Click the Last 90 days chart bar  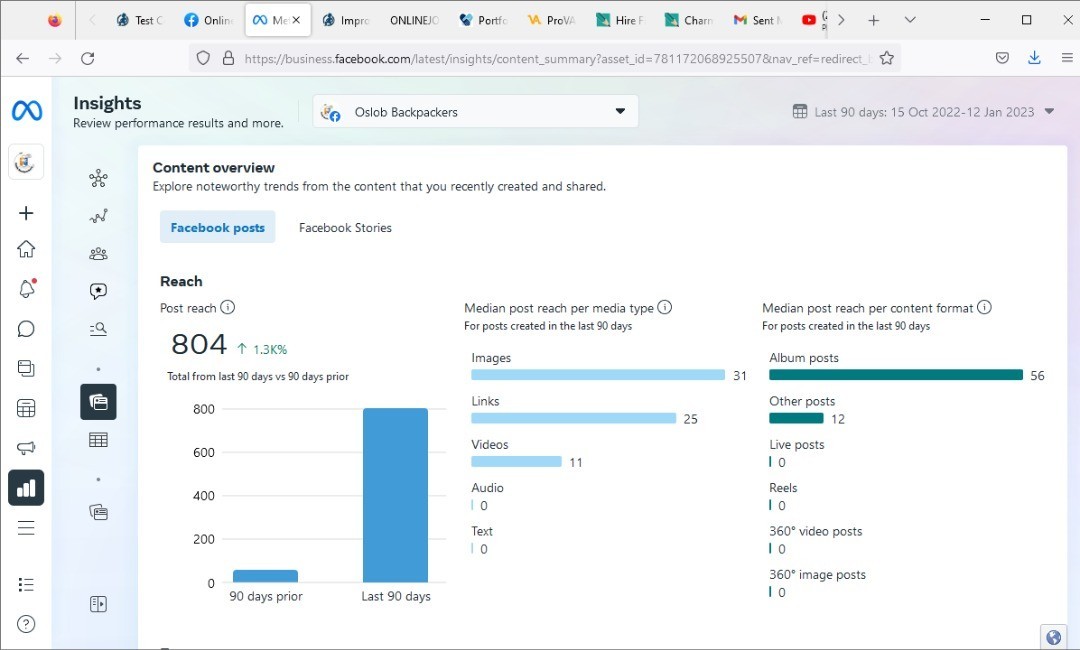point(395,495)
